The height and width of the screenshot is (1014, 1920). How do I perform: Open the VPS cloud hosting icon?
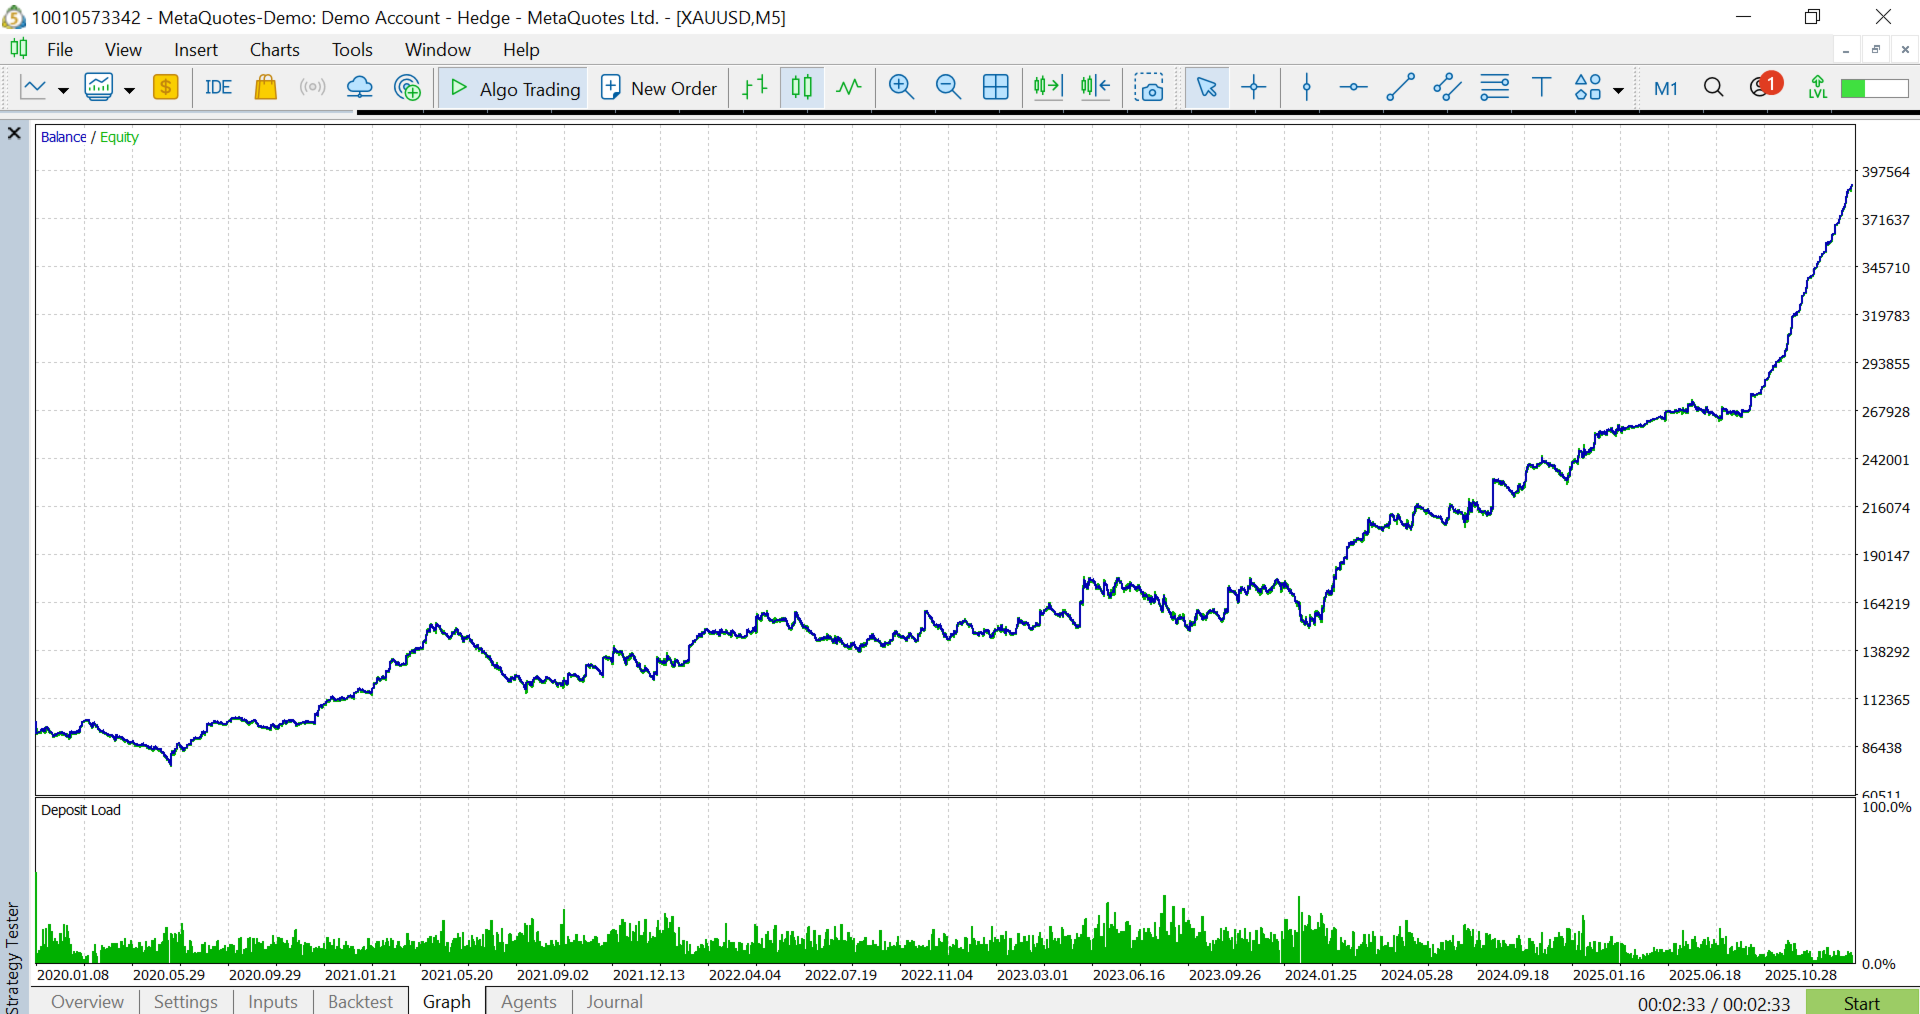tap(360, 88)
